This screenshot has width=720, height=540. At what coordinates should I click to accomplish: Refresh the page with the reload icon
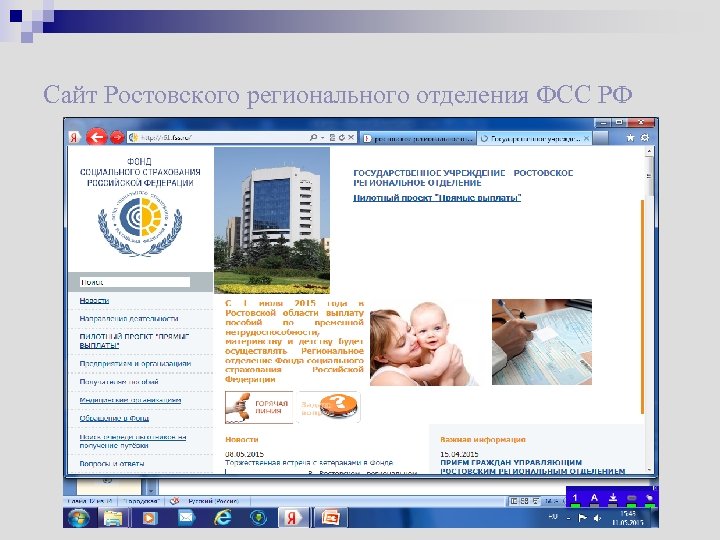(342, 137)
